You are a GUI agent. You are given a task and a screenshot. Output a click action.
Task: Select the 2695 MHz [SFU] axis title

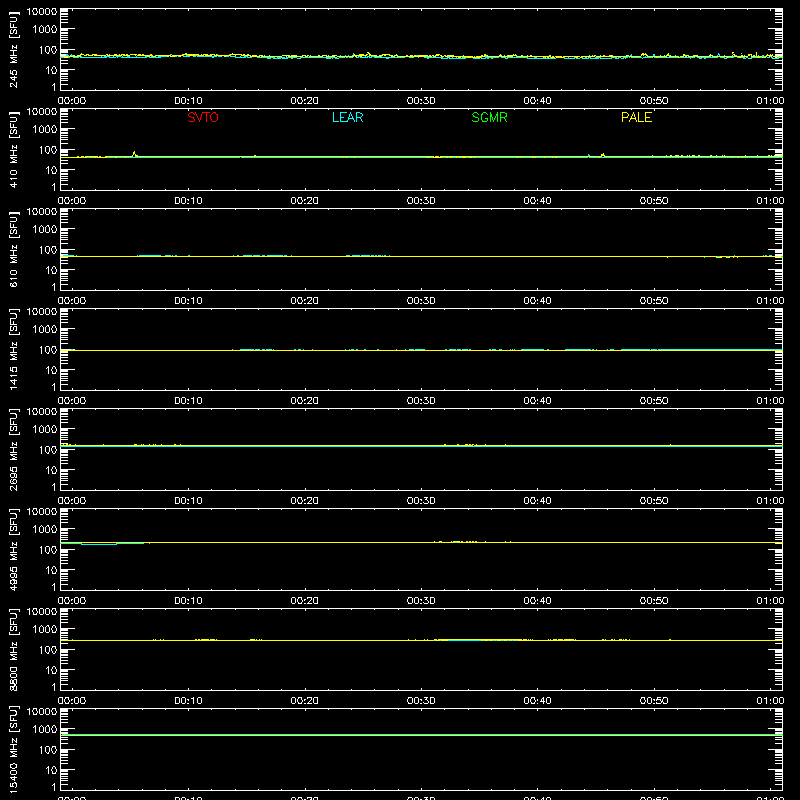pyautogui.click(x=13, y=449)
